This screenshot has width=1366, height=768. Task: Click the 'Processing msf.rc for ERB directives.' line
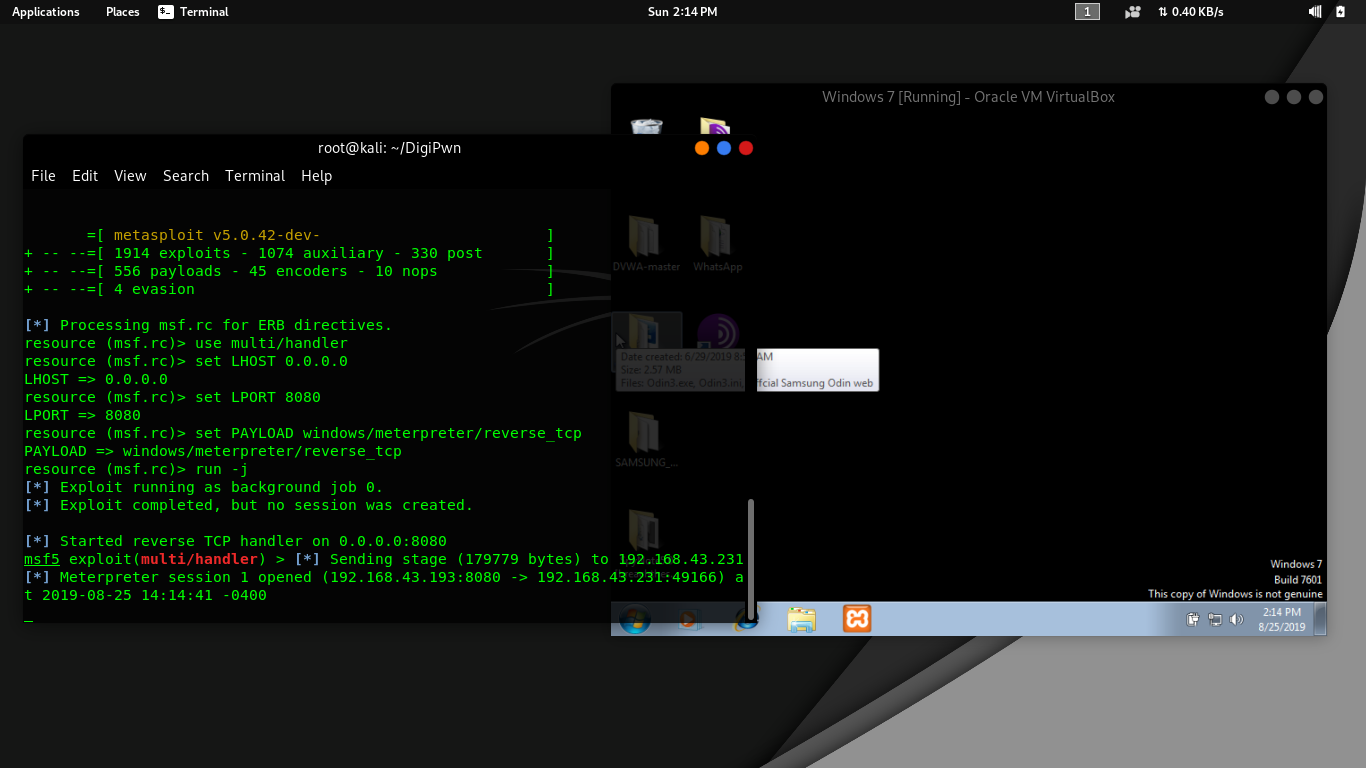tap(208, 326)
